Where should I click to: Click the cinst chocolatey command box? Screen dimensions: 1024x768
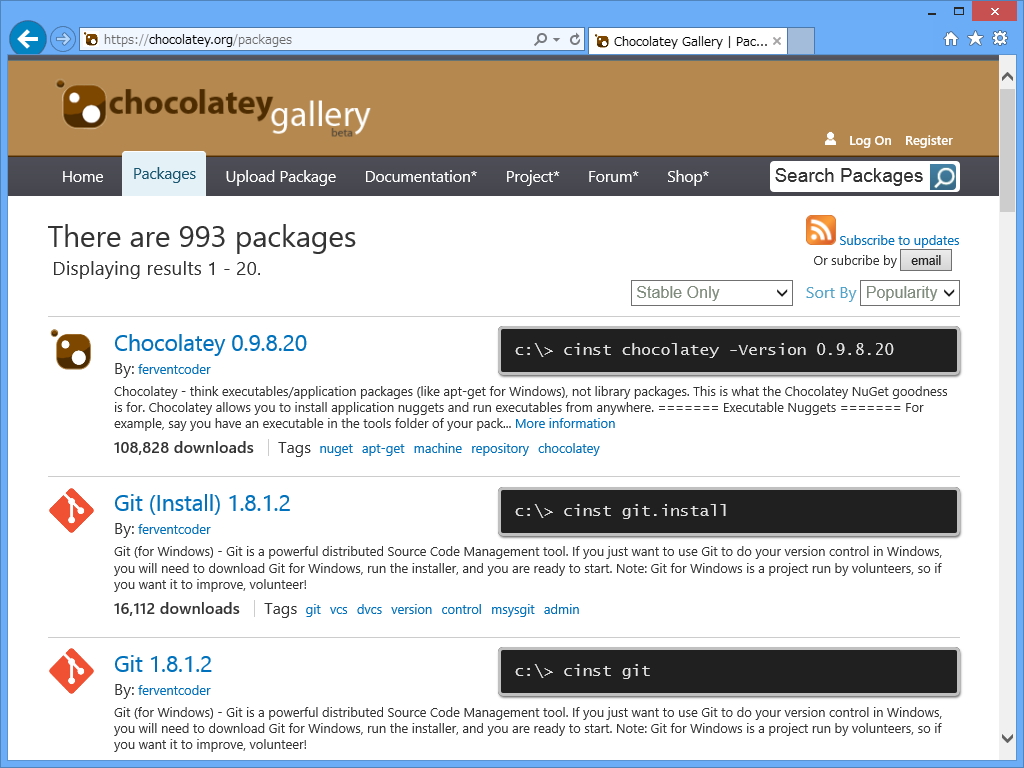click(x=729, y=351)
